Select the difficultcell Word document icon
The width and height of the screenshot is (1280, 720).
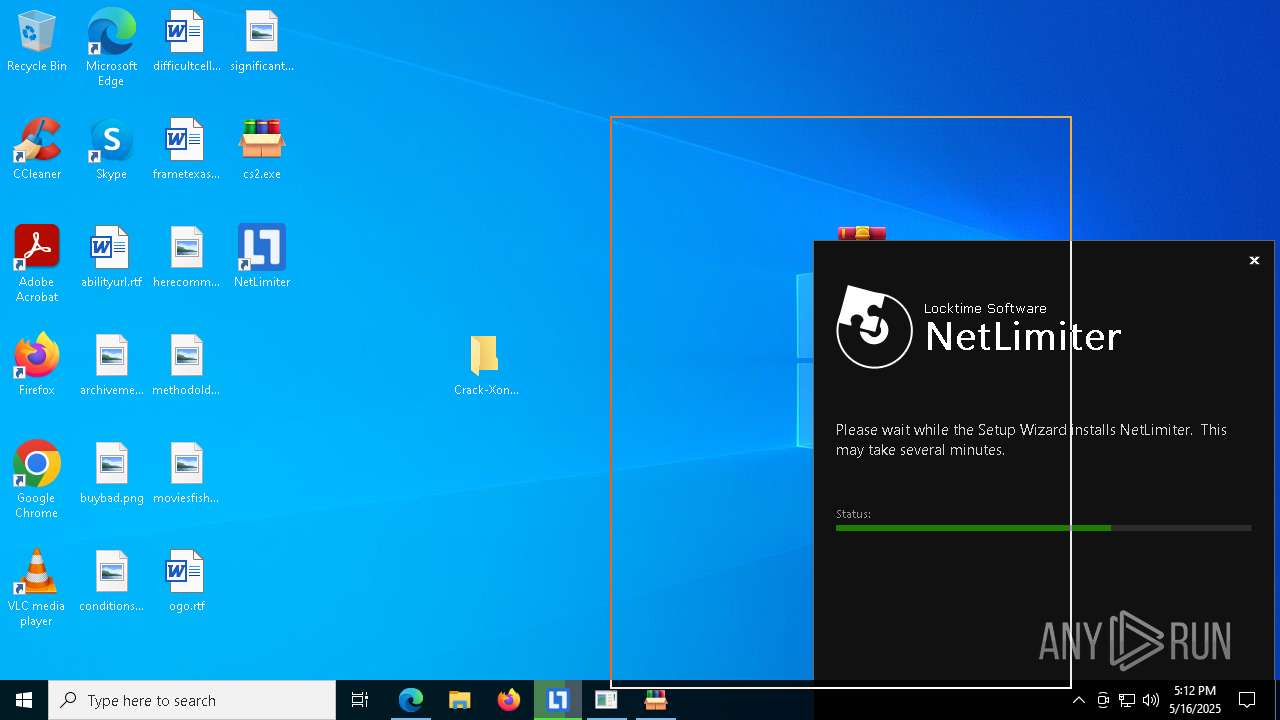186,42
